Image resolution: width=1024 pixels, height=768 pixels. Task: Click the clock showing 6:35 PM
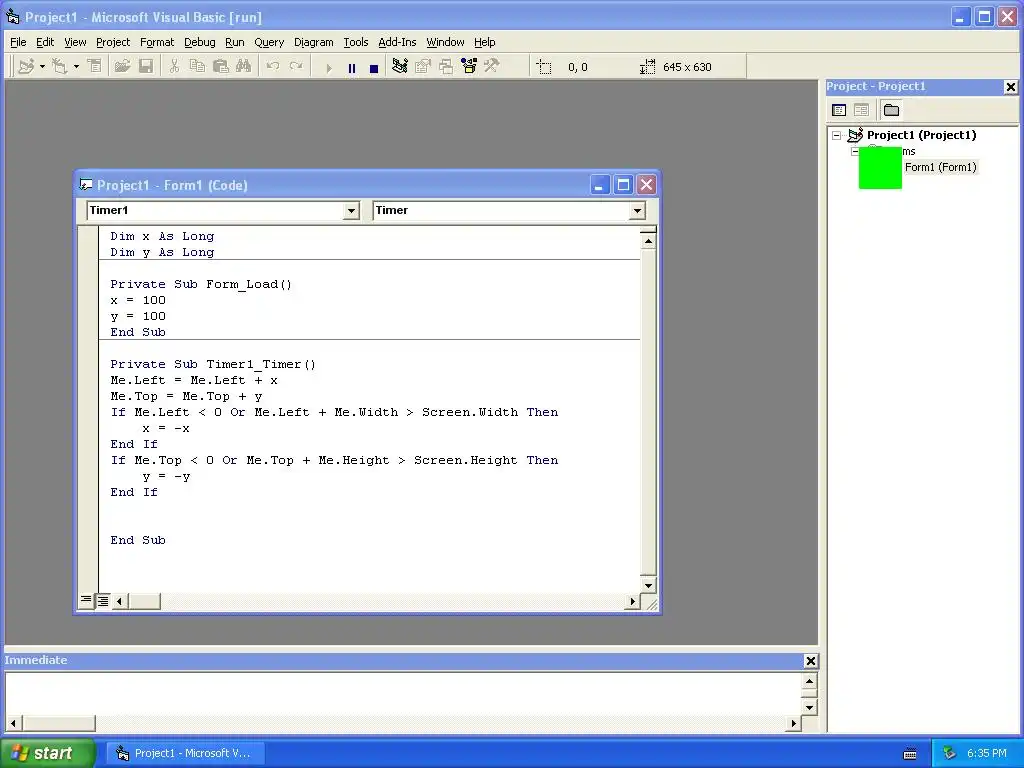click(x=986, y=753)
